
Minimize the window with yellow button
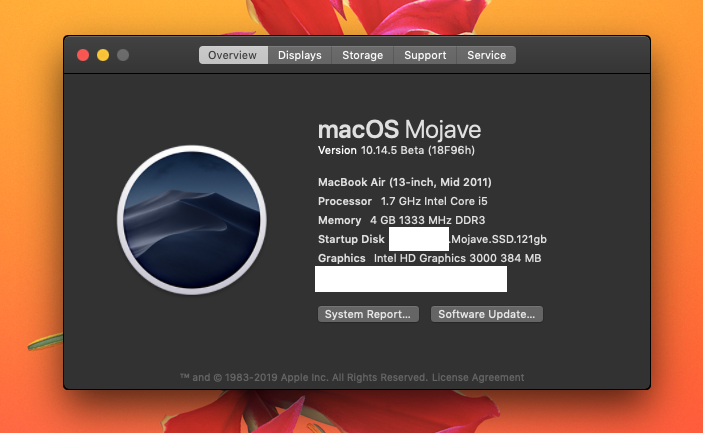(x=103, y=55)
